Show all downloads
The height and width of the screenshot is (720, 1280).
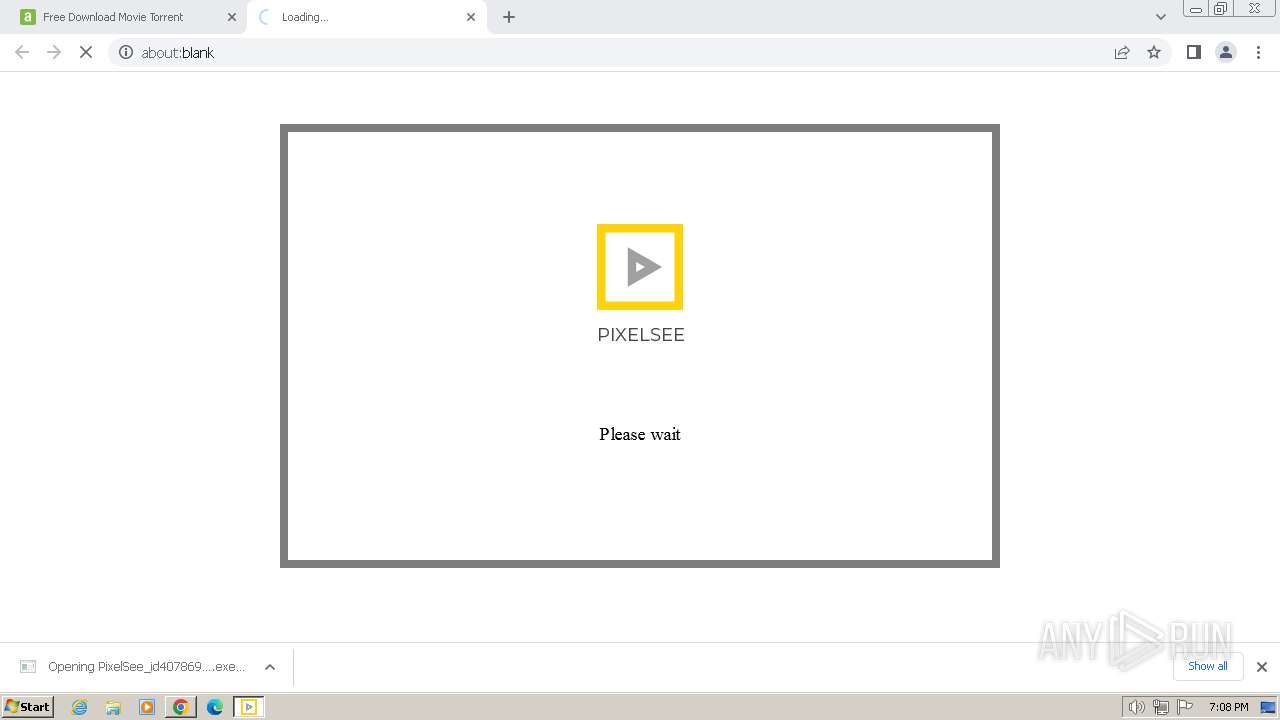pyautogui.click(x=1208, y=666)
